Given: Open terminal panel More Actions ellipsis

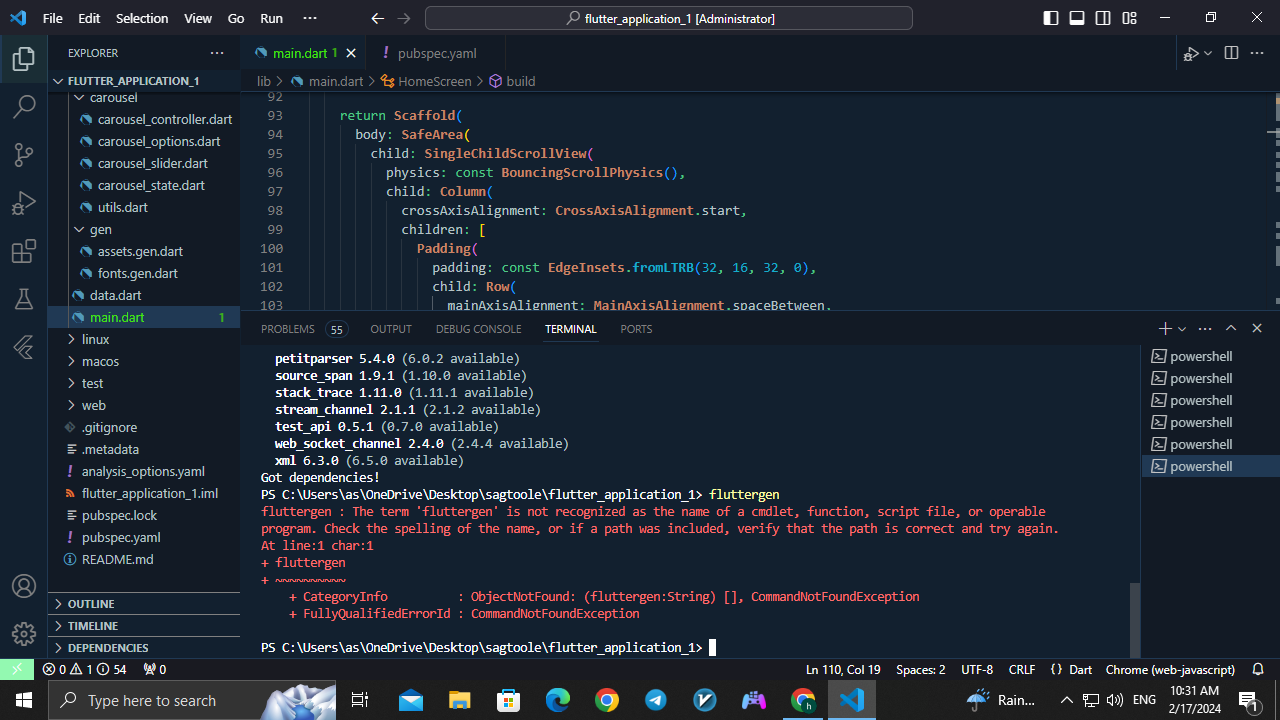Looking at the screenshot, I should (1205, 328).
